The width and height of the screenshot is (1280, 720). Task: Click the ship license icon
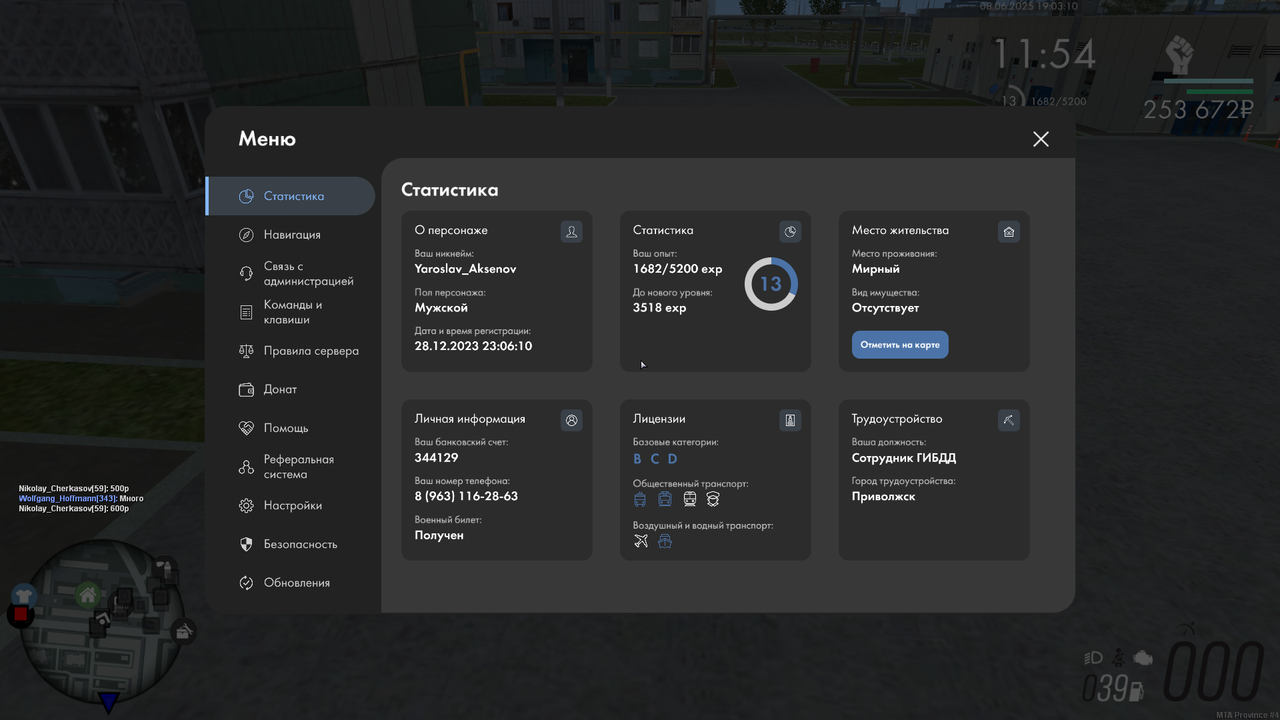pyautogui.click(x=665, y=541)
